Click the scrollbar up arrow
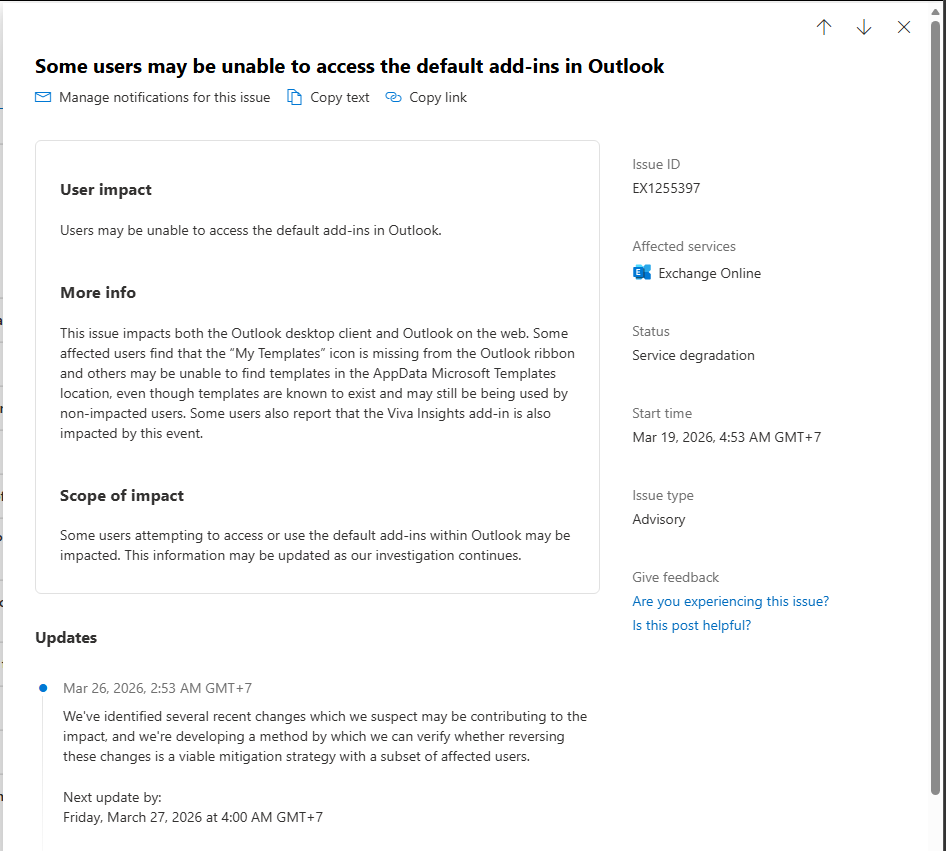This screenshot has width=946, height=851. pos(936,12)
